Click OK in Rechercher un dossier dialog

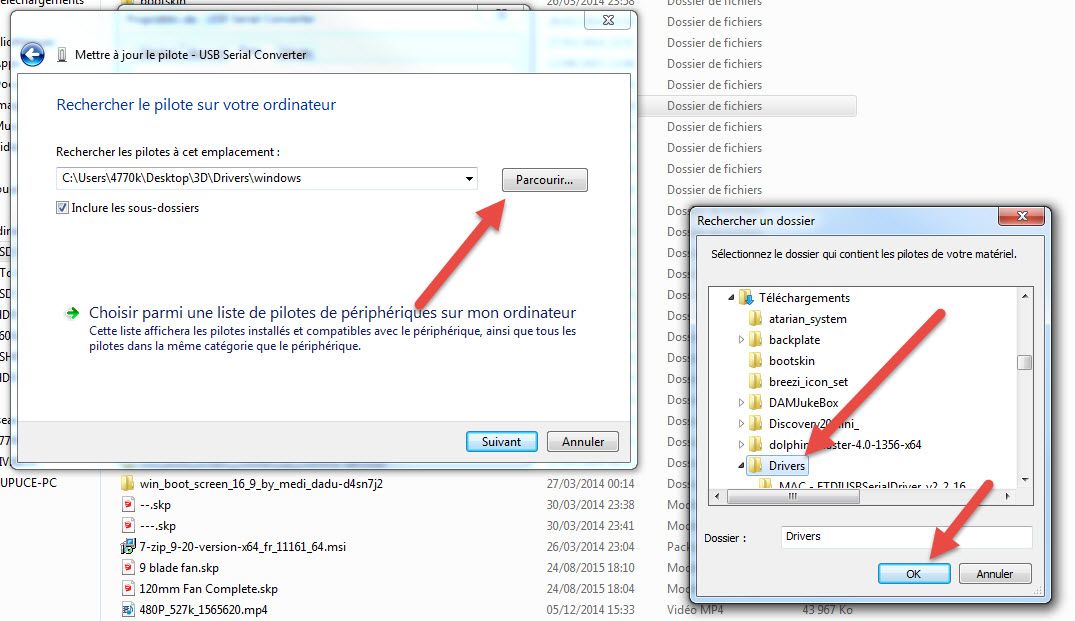click(914, 574)
